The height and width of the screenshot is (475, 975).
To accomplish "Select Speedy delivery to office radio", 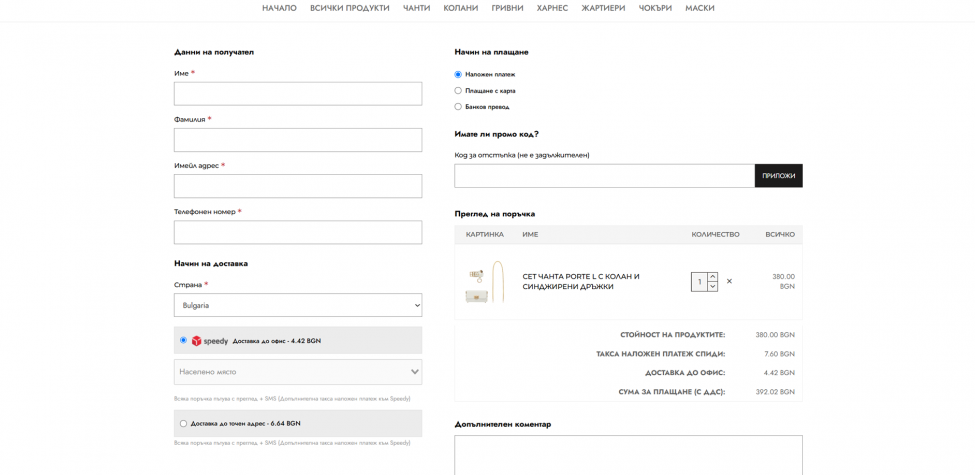I will pos(183,340).
